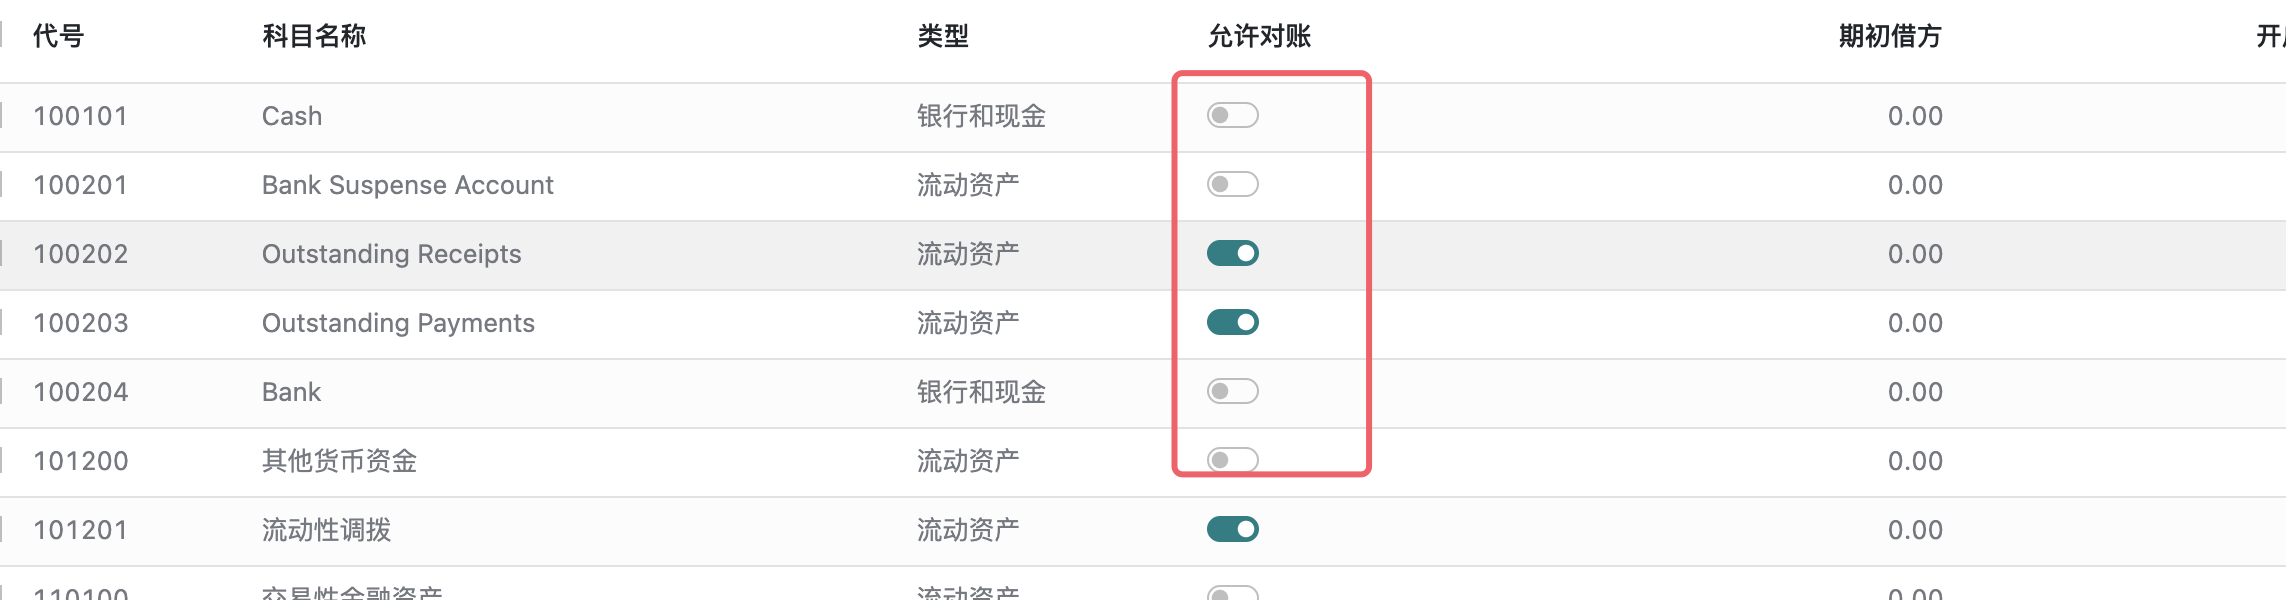Change type of Bank account 100204
Image resolution: width=2286 pixels, height=600 pixels.
pyautogui.click(x=981, y=393)
